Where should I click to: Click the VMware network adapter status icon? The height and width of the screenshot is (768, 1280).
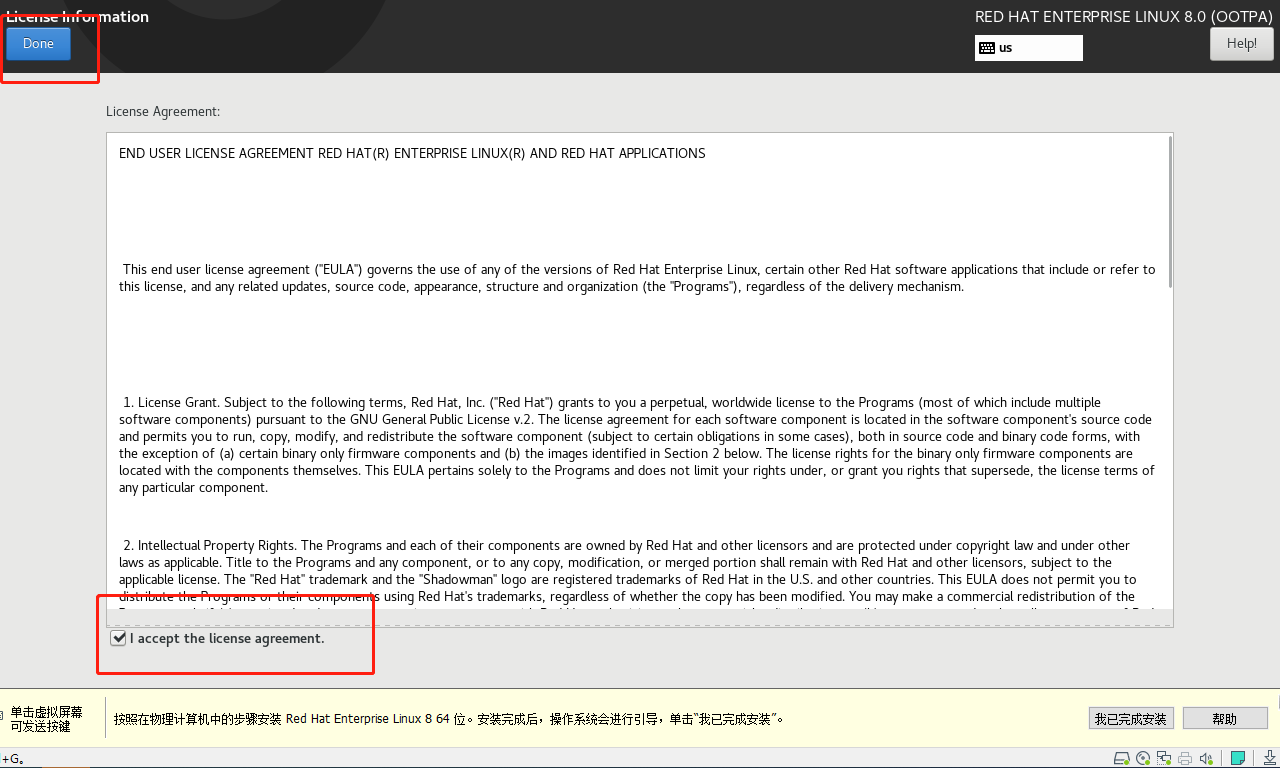point(1164,758)
